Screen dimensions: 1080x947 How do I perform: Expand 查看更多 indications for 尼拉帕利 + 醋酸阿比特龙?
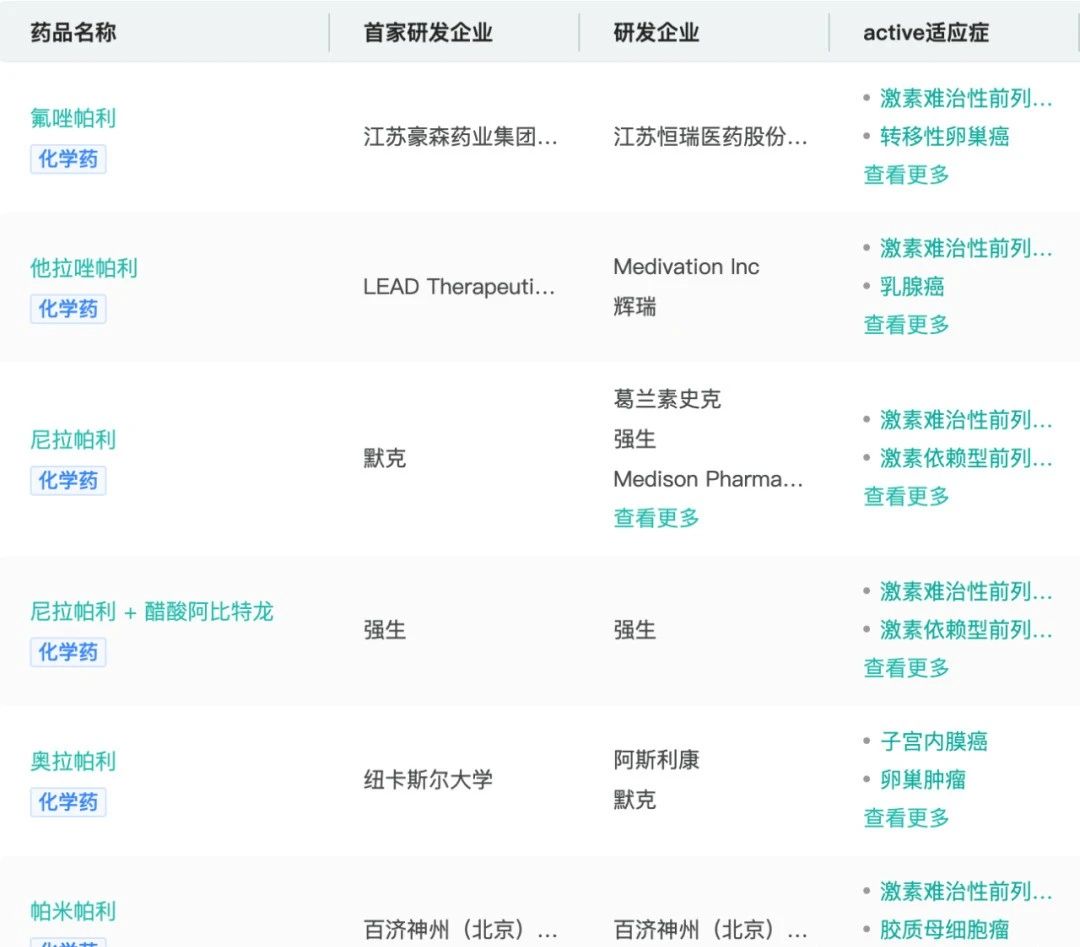906,667
